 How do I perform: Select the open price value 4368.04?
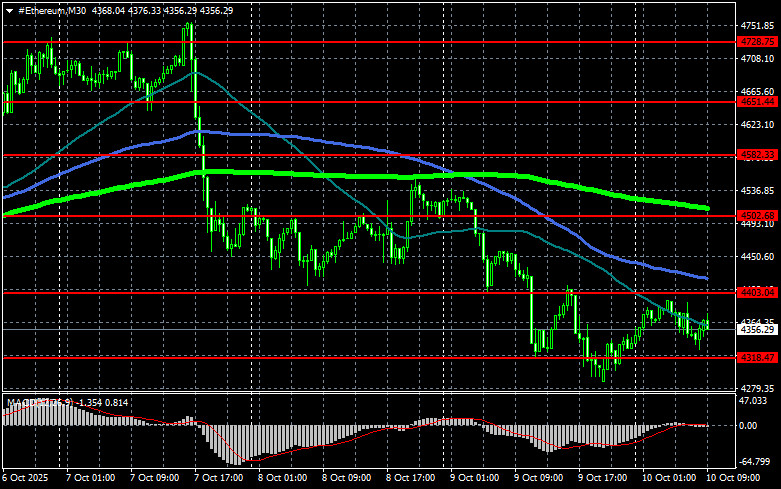(108, 10)
